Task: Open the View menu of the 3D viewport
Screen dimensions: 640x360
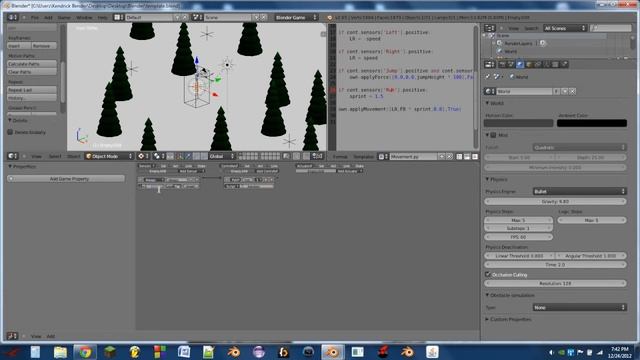Action: point(37,156)
